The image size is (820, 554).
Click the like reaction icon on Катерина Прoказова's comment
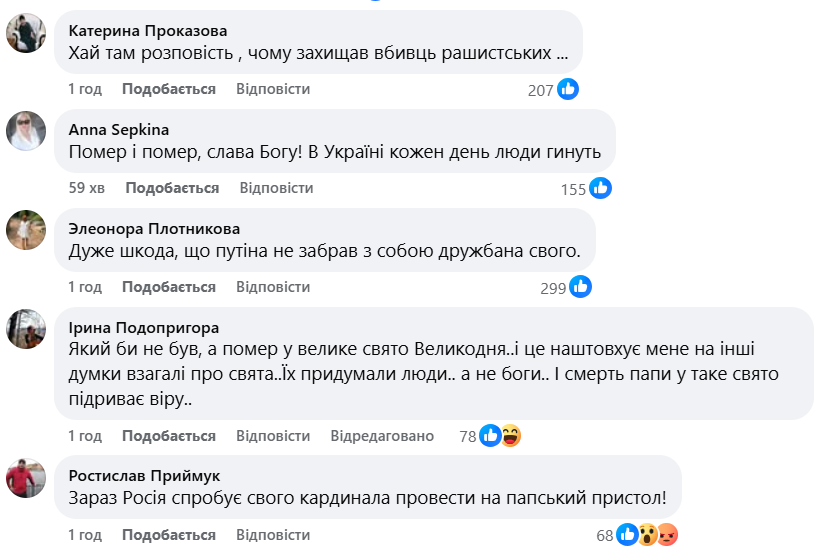568,89
